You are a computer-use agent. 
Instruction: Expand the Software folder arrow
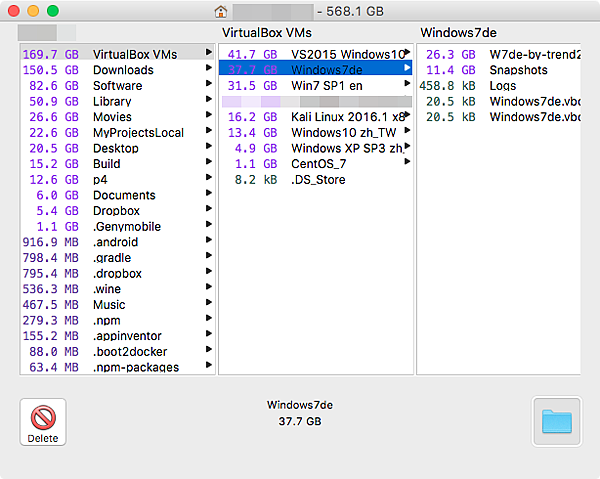(x=209, y=83)
